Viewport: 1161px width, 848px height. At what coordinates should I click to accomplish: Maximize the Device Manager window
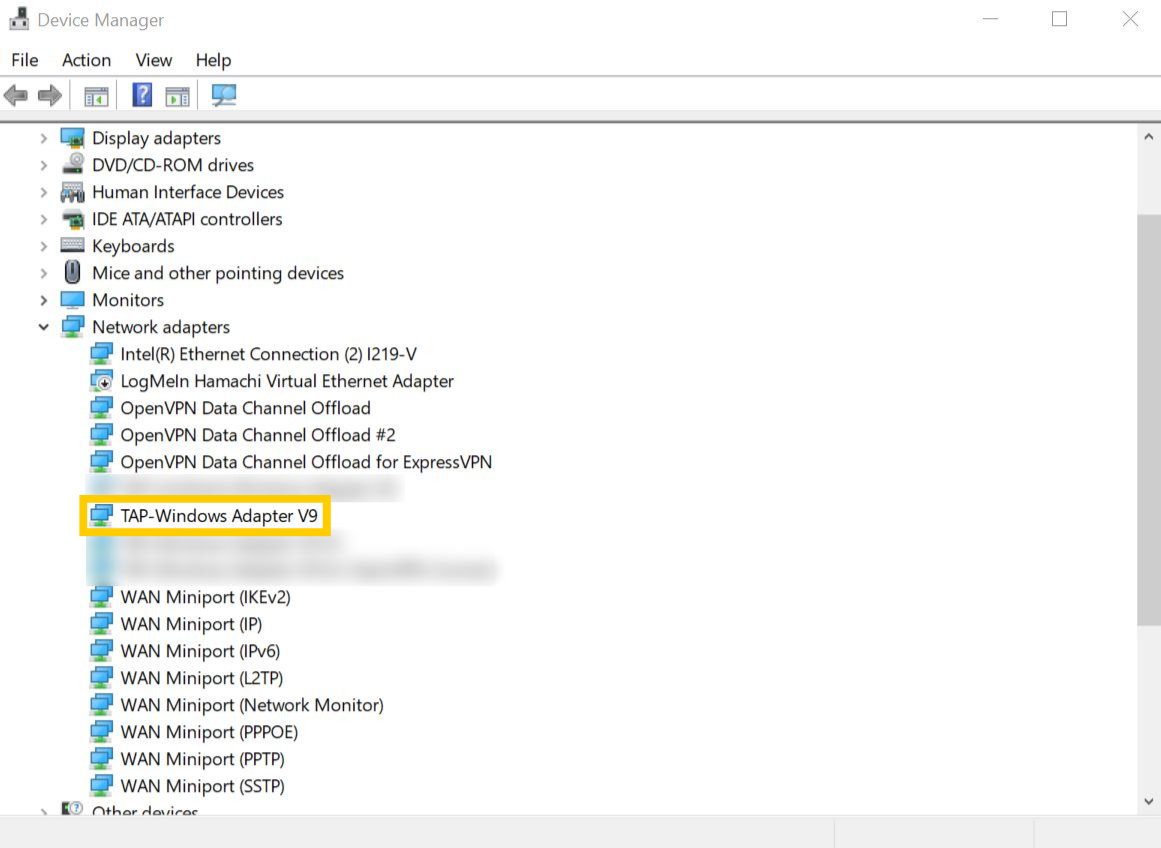click(x=1060, y=19)
